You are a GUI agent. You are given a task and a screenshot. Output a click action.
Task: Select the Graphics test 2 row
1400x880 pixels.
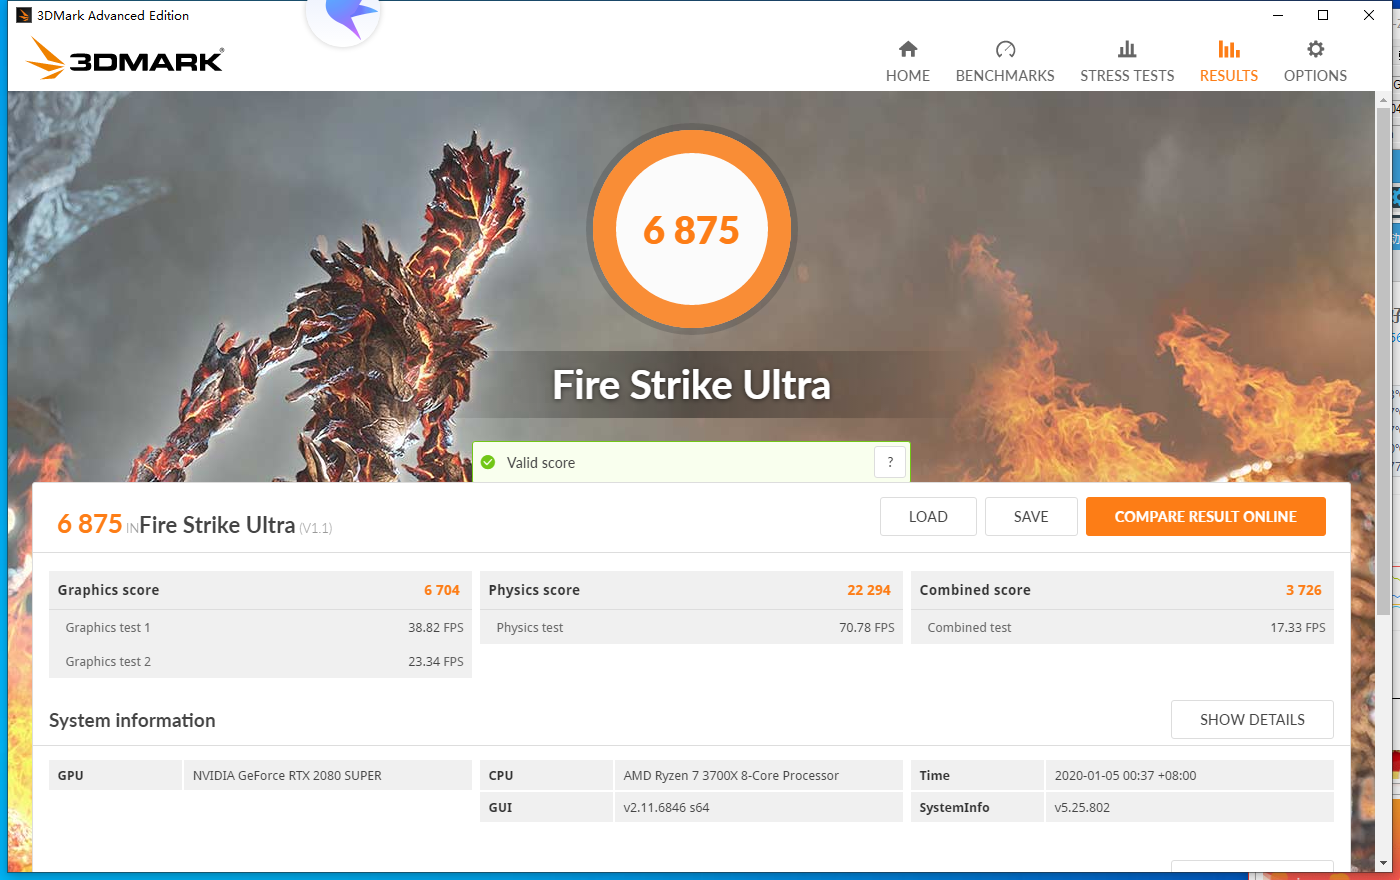[260, 661]
